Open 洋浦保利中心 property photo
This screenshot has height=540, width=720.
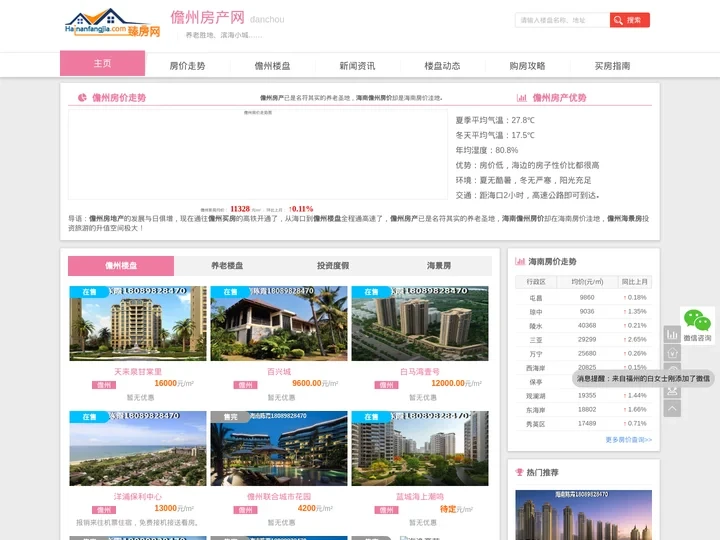[138, 448]
